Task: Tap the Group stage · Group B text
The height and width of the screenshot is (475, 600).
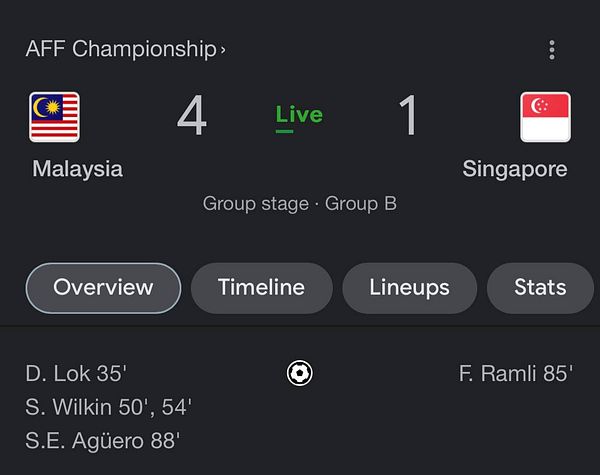Action: (x=299, y=204)
